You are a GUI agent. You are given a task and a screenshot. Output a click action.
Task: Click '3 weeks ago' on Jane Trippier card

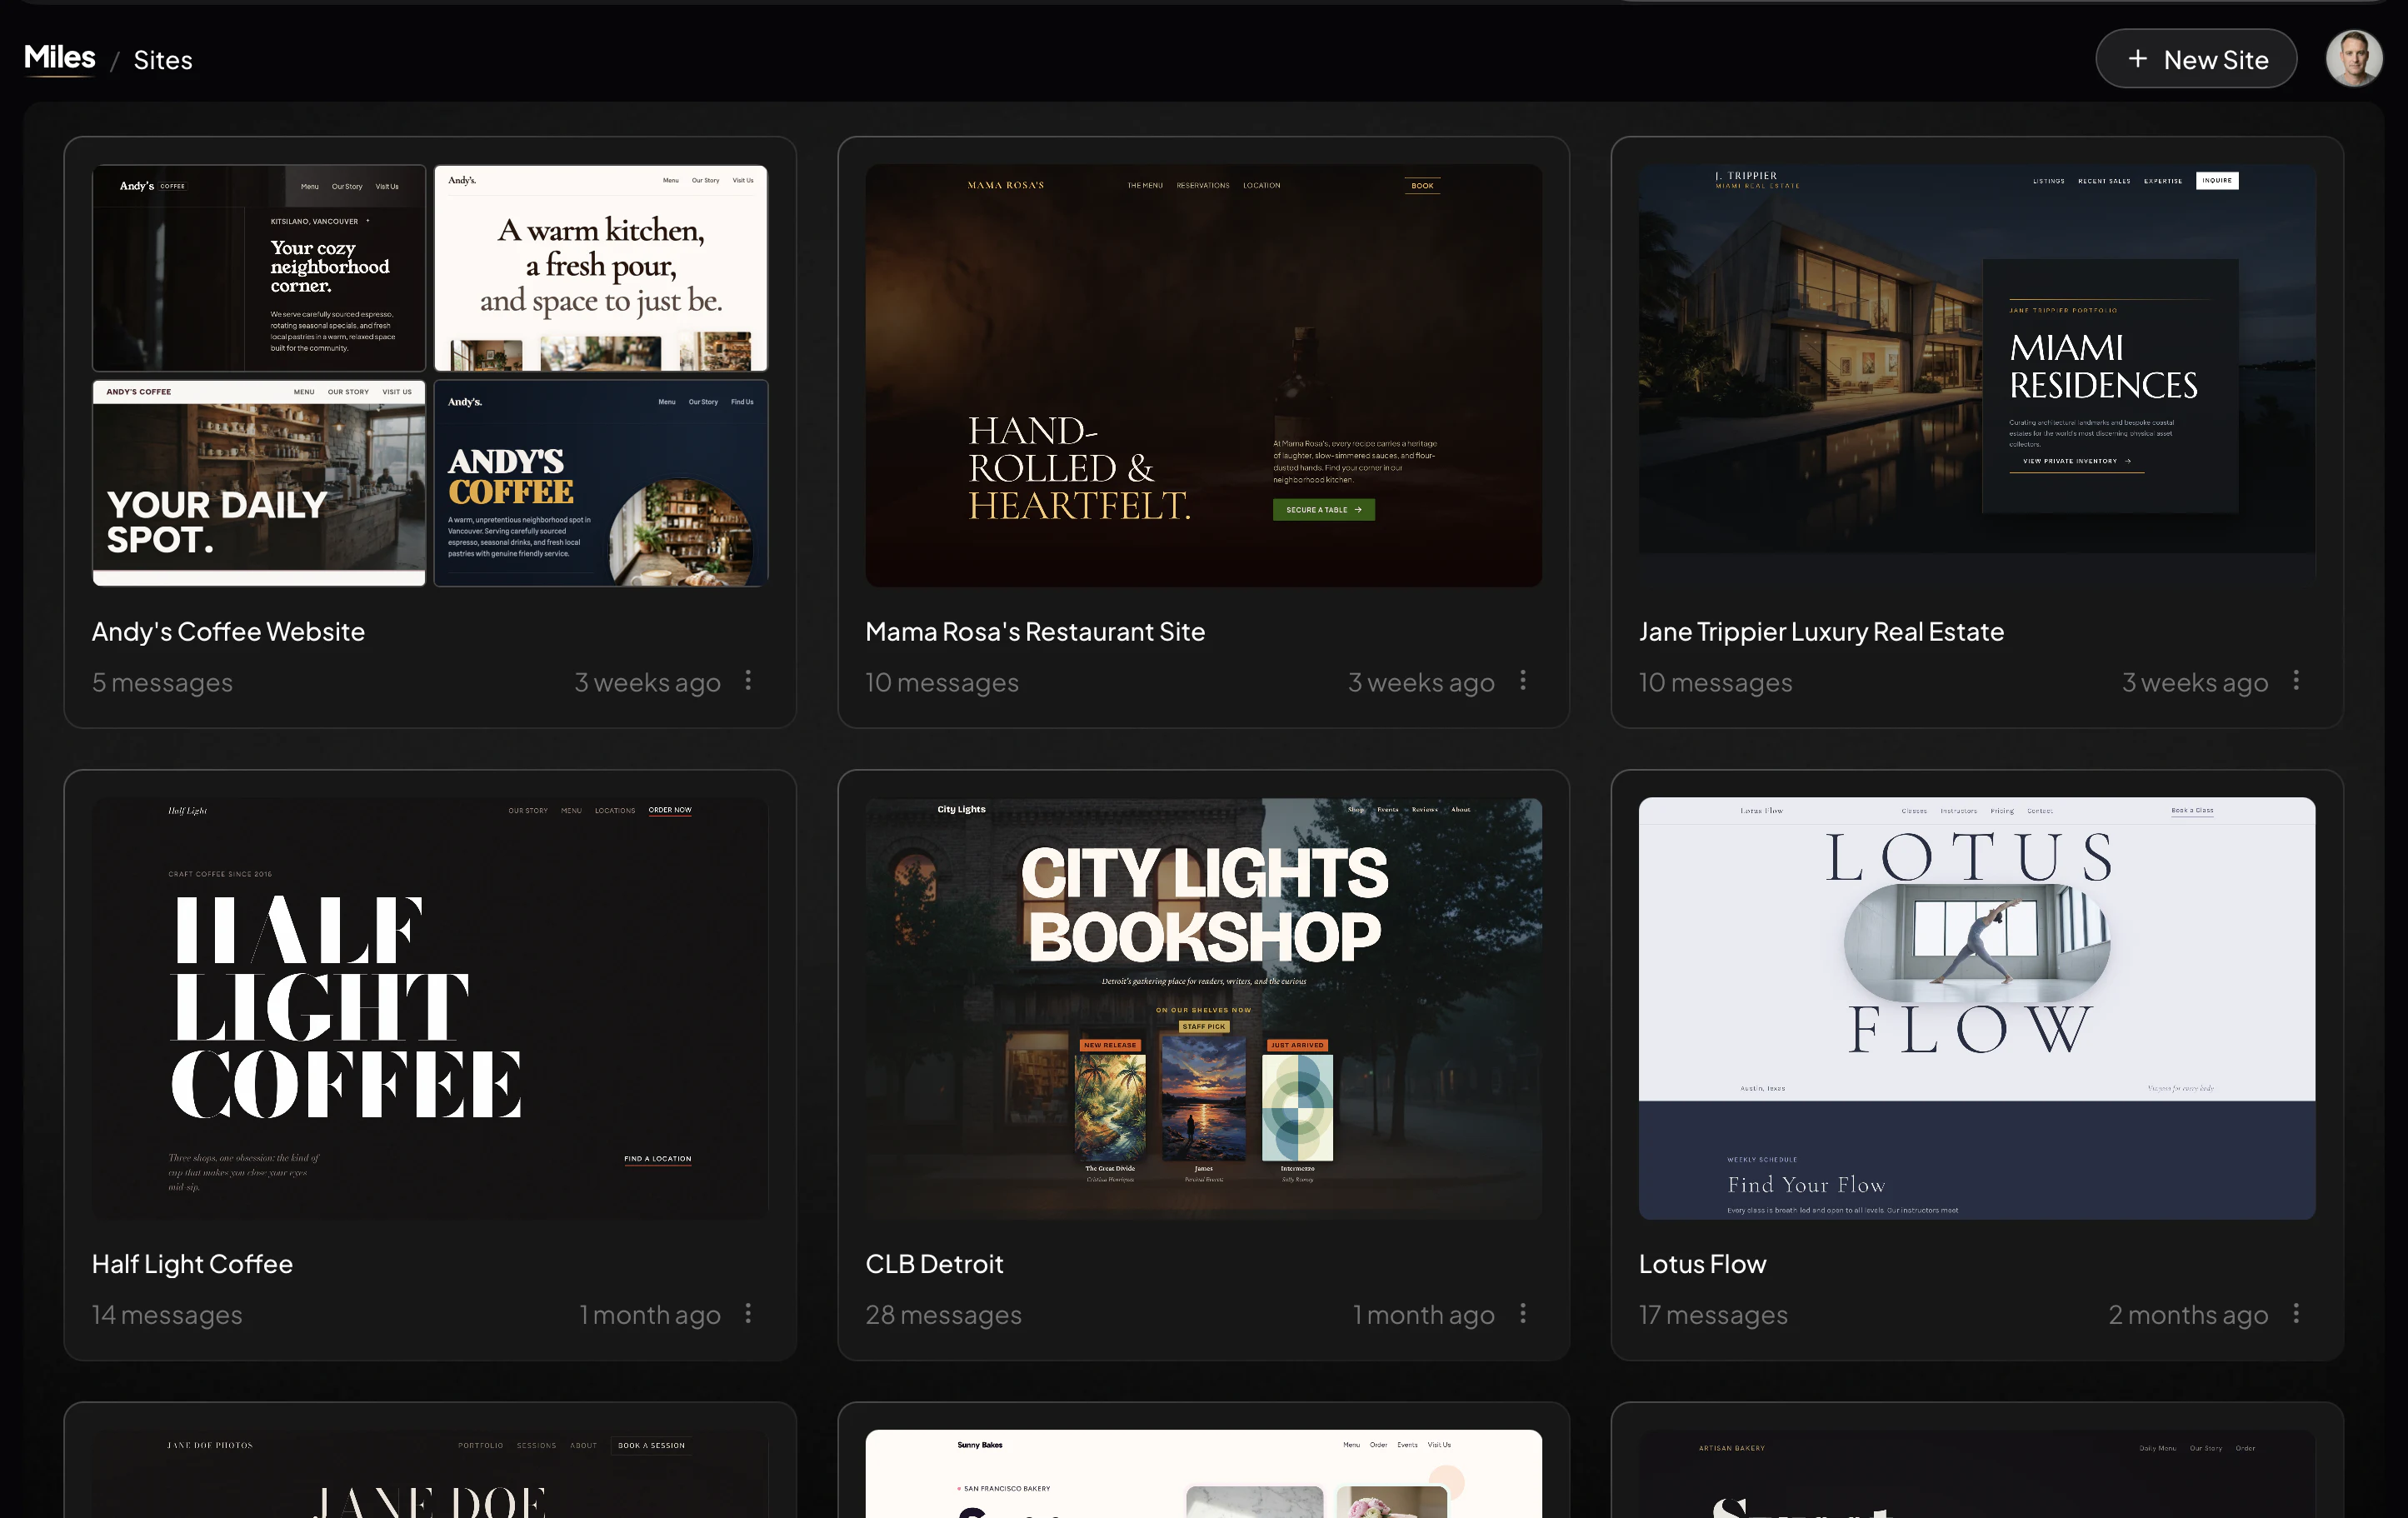2195,682
